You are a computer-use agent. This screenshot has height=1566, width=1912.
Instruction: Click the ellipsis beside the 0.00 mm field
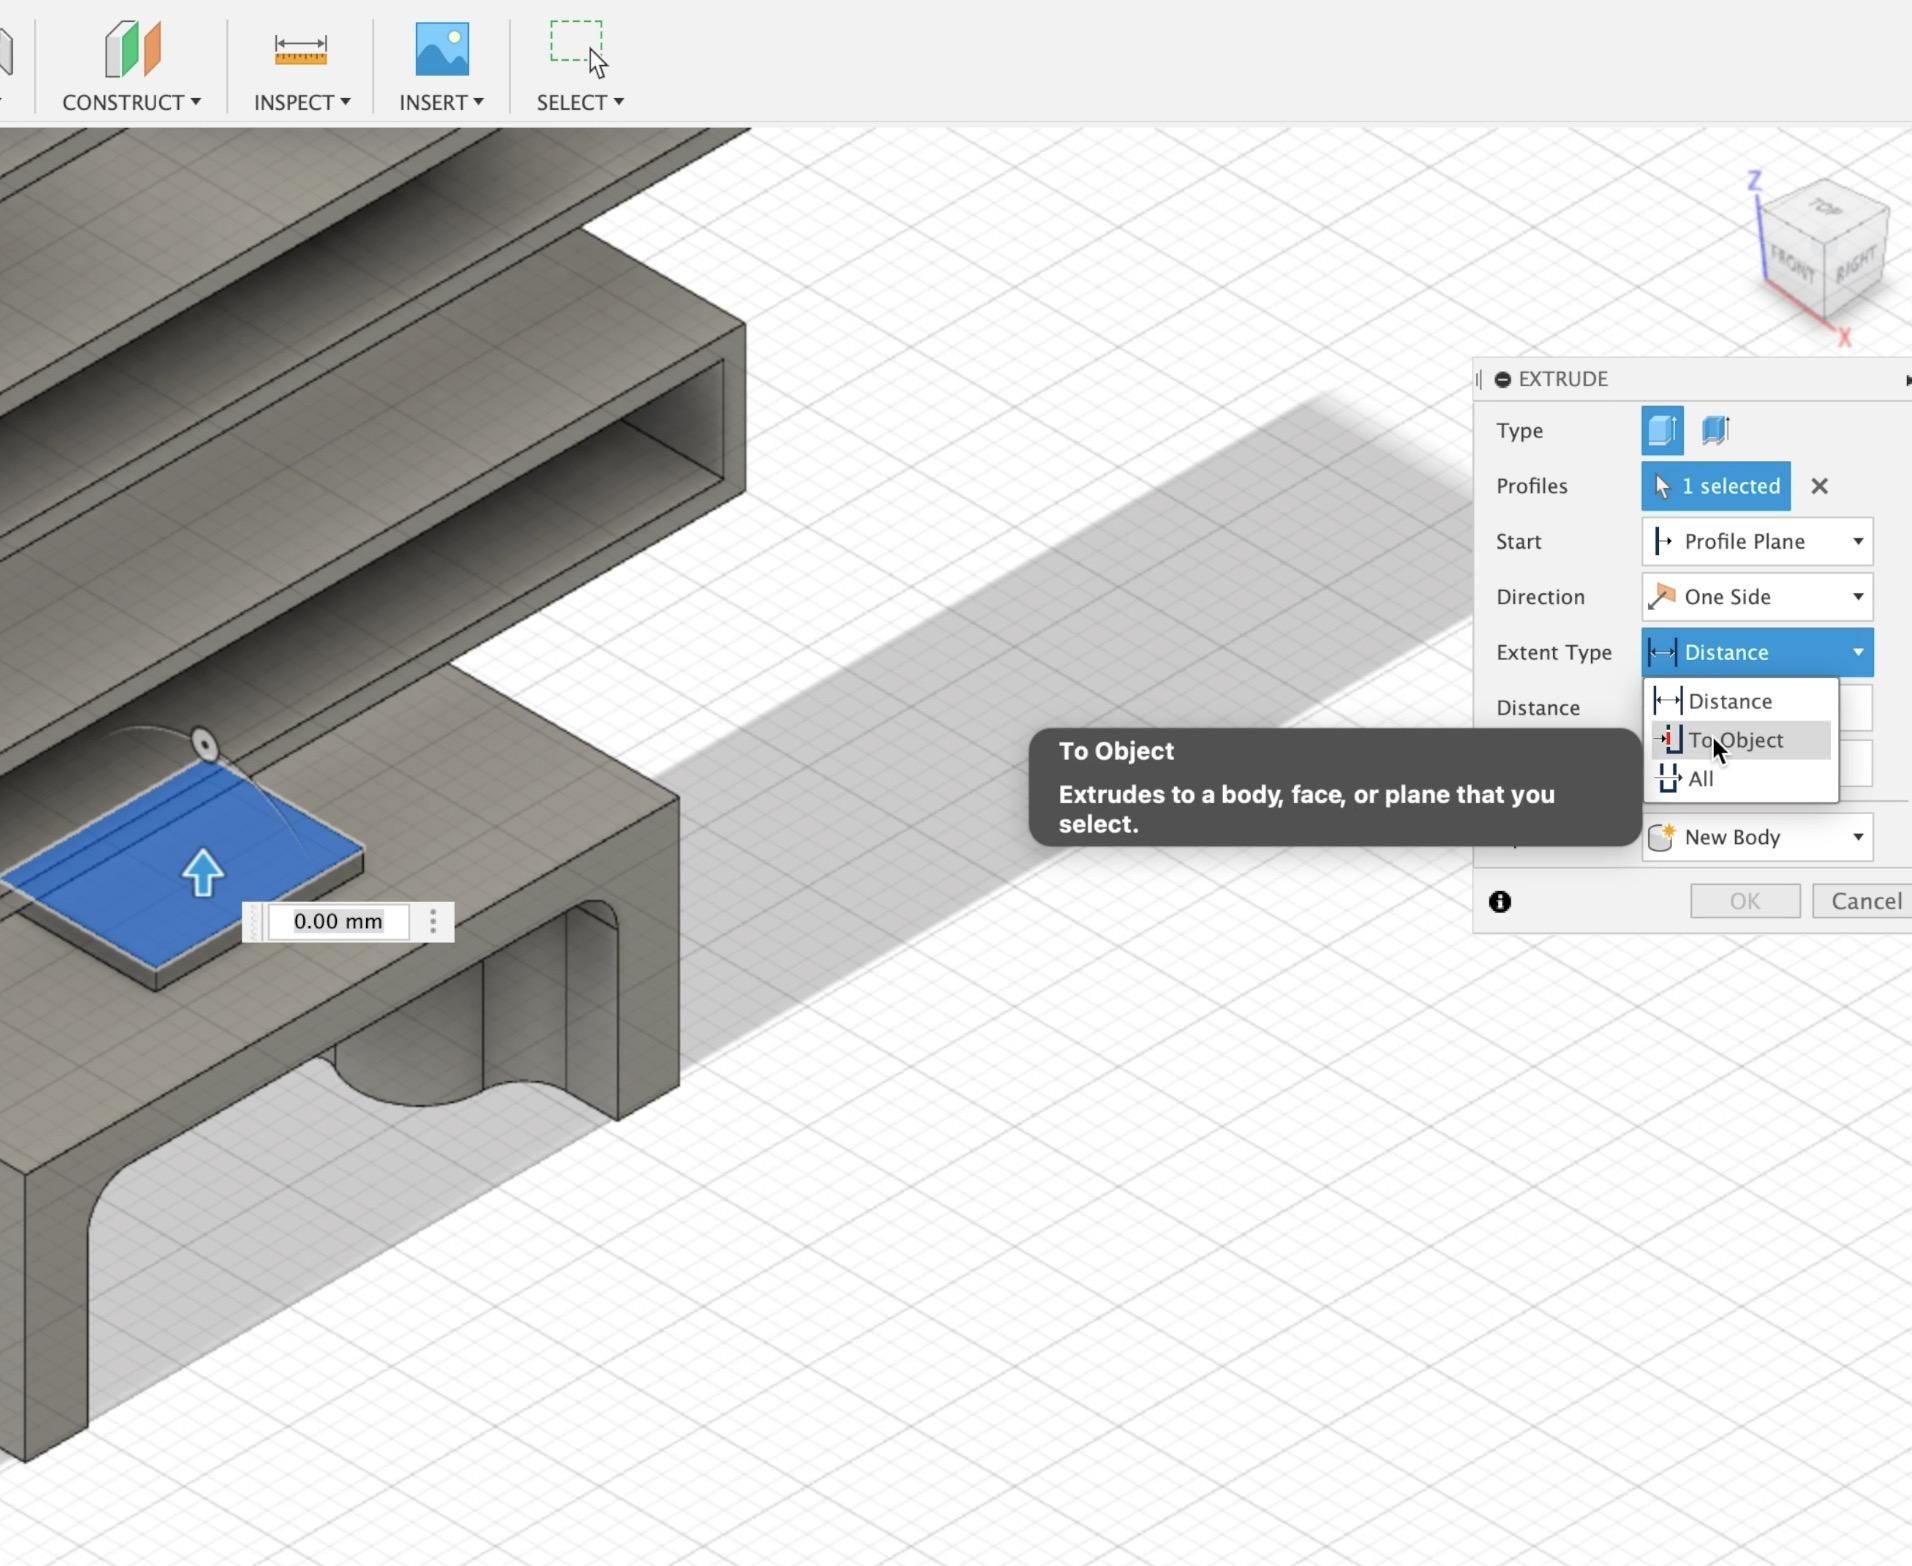(x=432, y=921)
